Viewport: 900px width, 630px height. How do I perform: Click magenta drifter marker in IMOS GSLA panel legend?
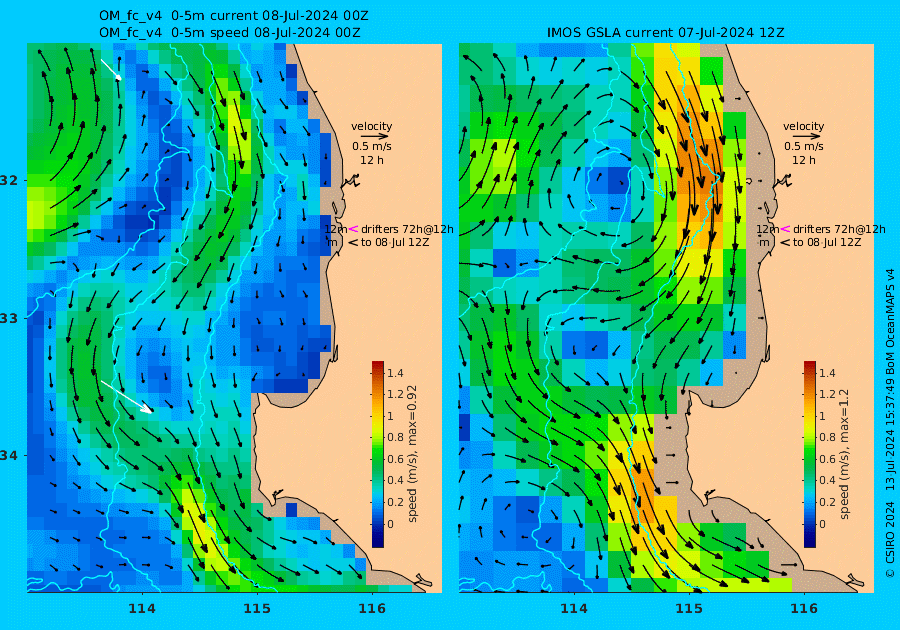click(785, 229)
